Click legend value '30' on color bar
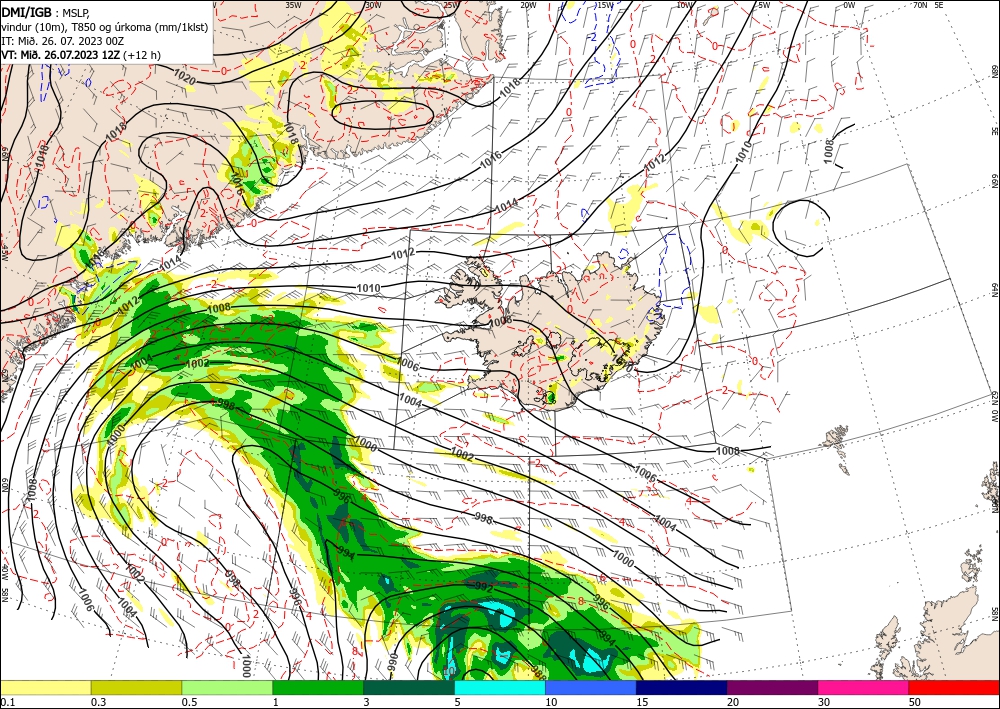1000x709 pixels. [824, 702]
